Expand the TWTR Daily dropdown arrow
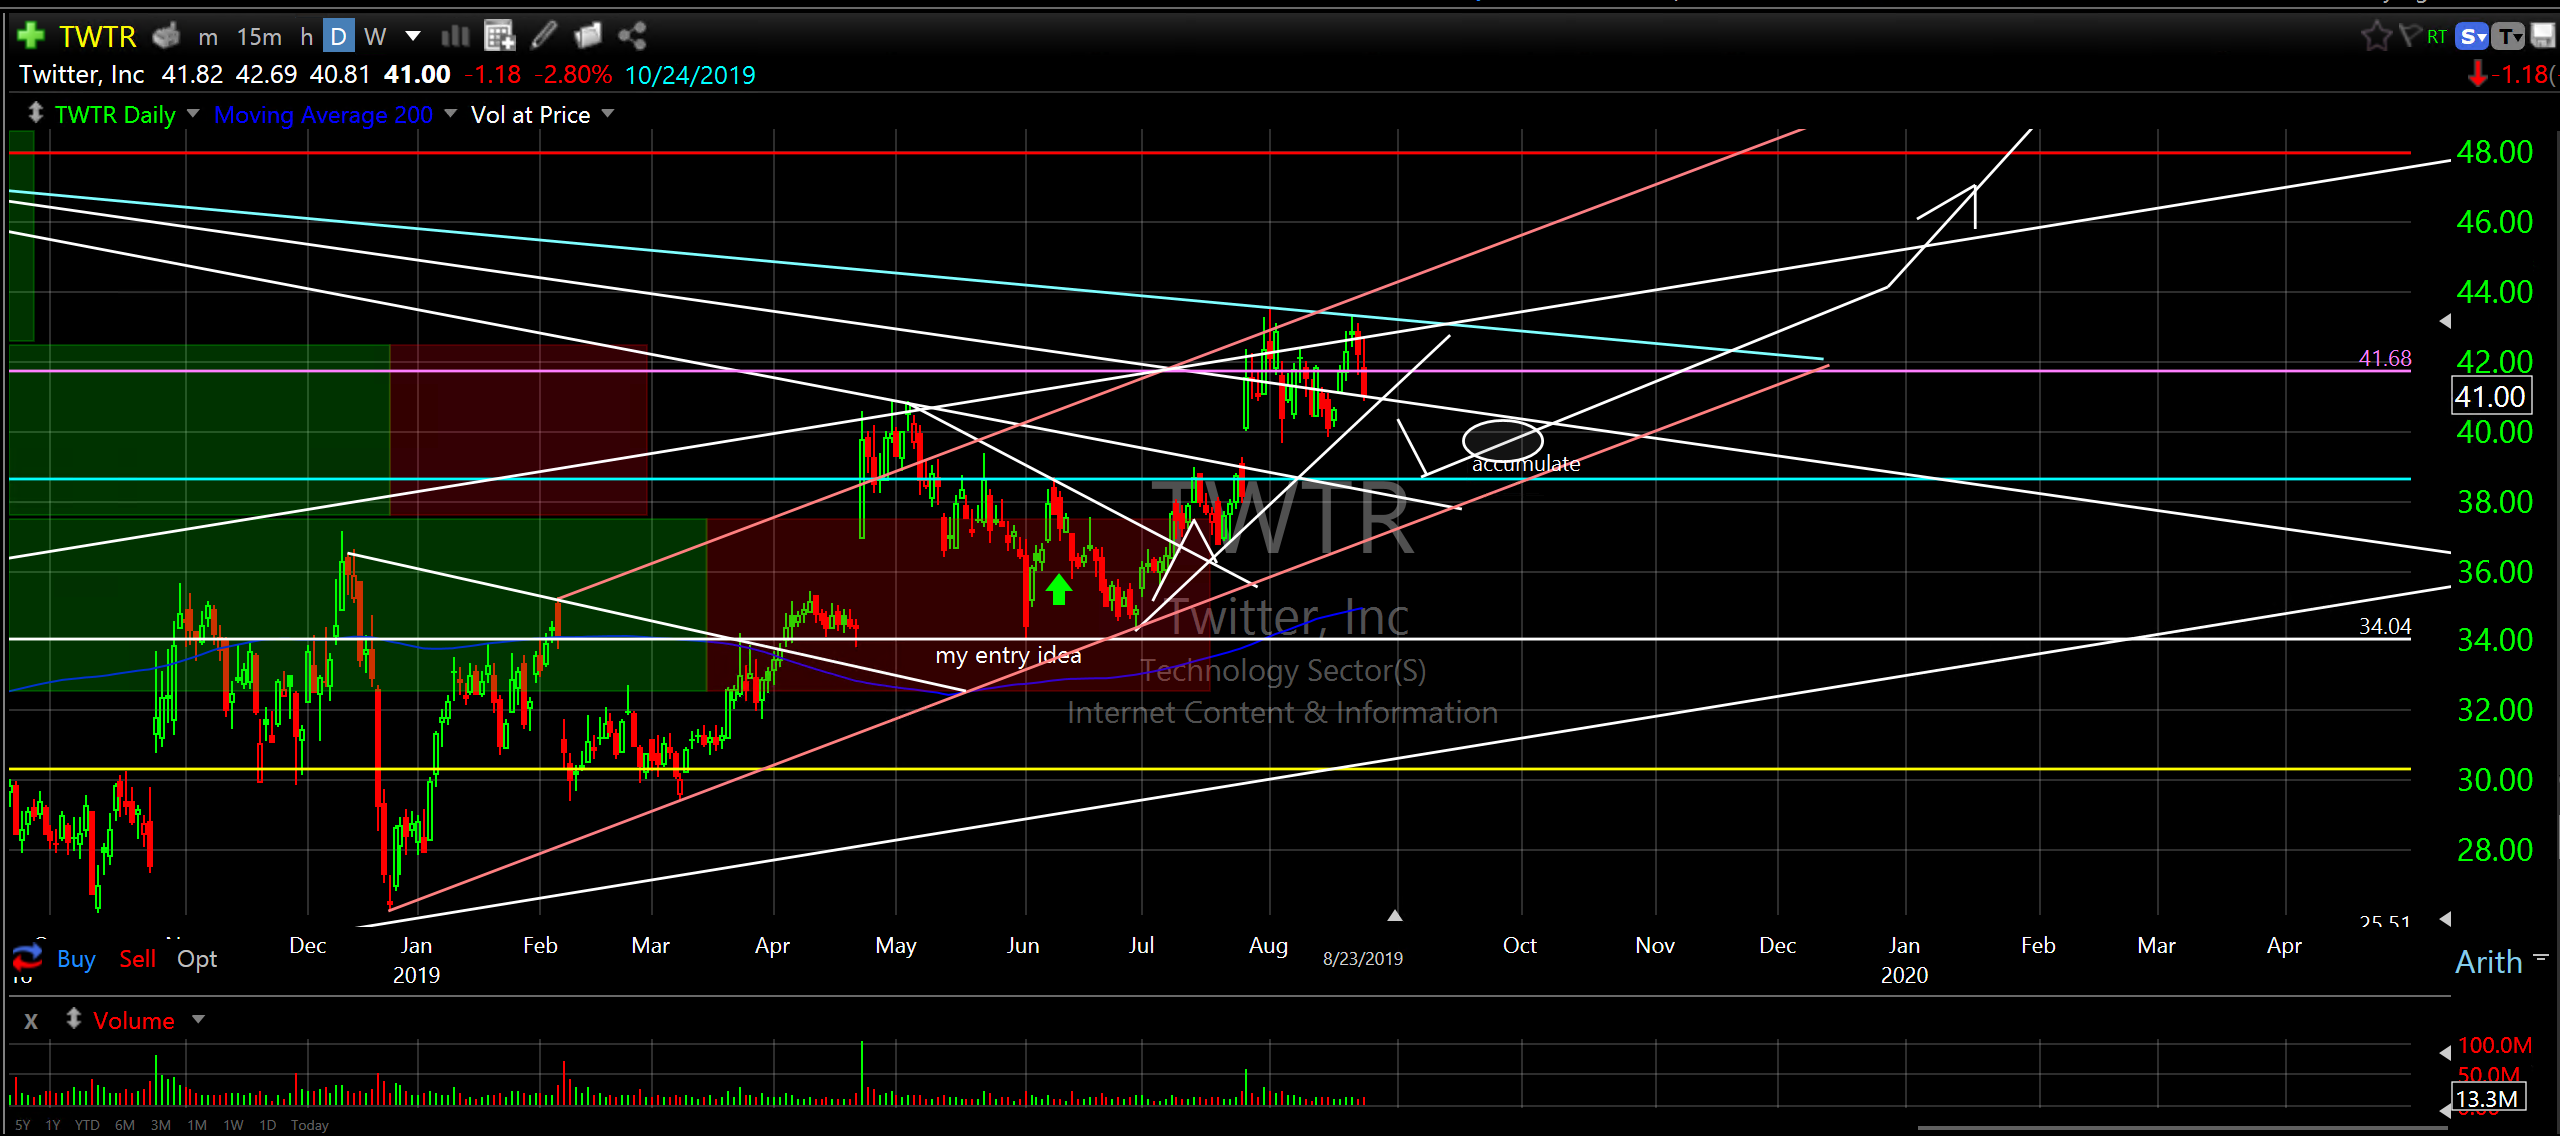 (193, 114)
